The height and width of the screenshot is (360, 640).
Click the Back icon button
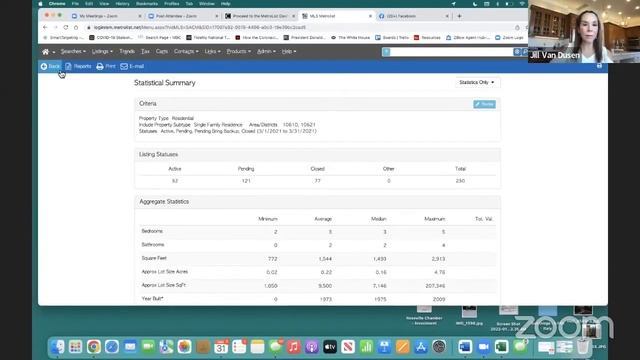pos(50,66)
